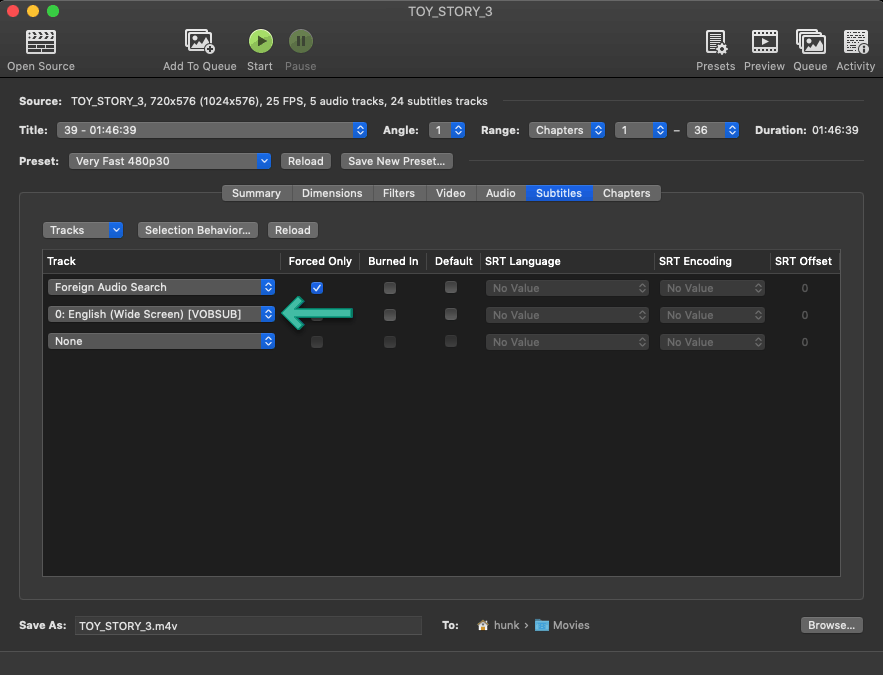The image size is (883, 675).
Task: Click the Movies folder icon in destination
Action: coord(542,625)
